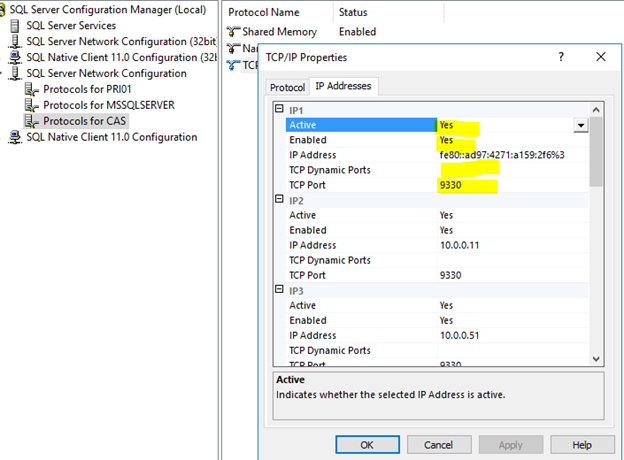
Task: Select the IP2 Active row
Action: (x=437, y=215)
